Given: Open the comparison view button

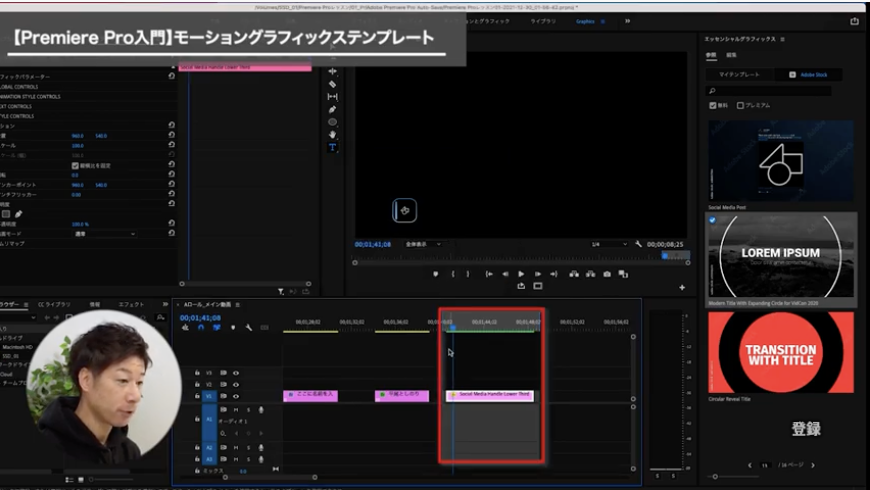Looking at the screenshot, I should tap(623, 274).
